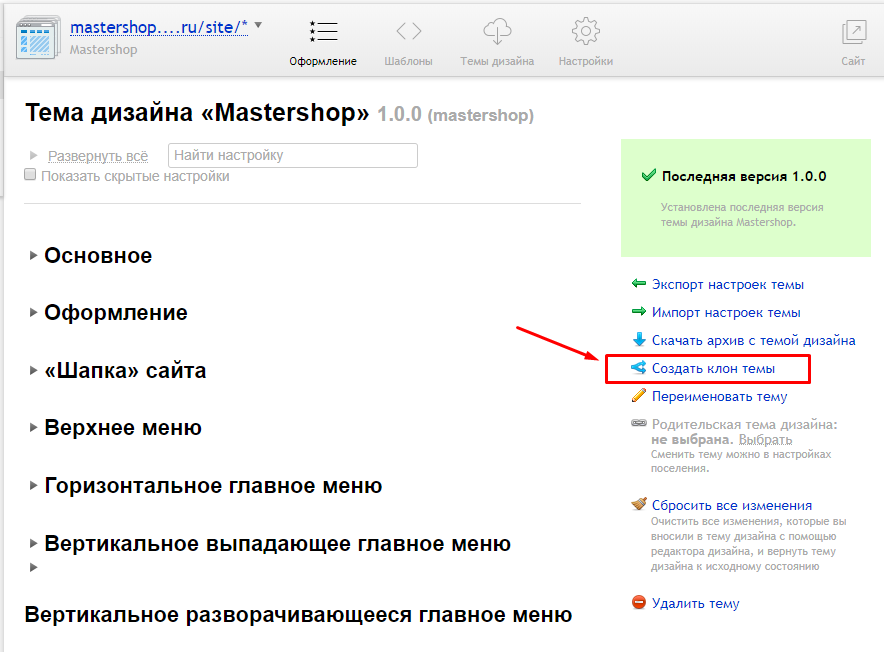
Task: Click the red delete icon beside Удалить тему
Action: [x=639, y=603]
